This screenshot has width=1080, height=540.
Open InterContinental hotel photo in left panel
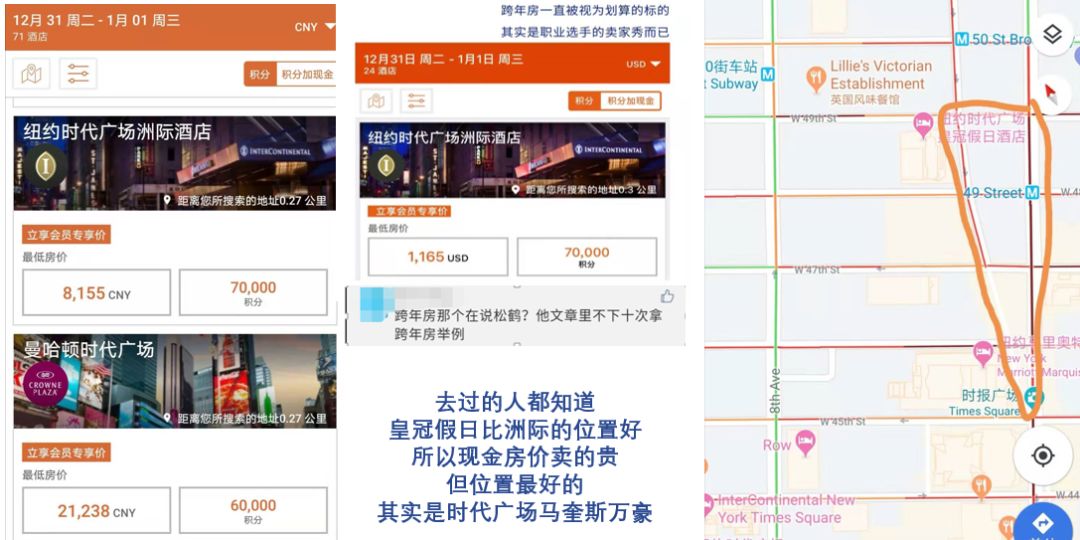click(x=175, y=163)
